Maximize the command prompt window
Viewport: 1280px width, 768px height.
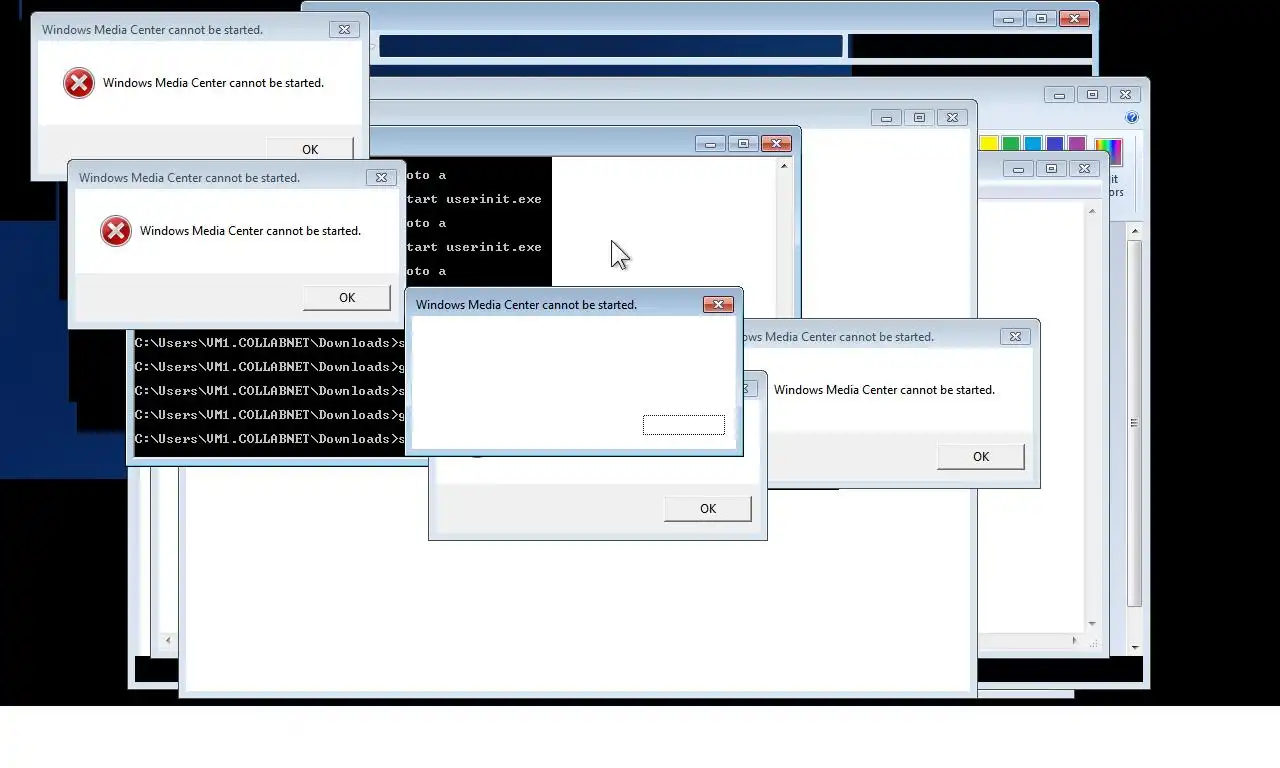tap(743, 143)
